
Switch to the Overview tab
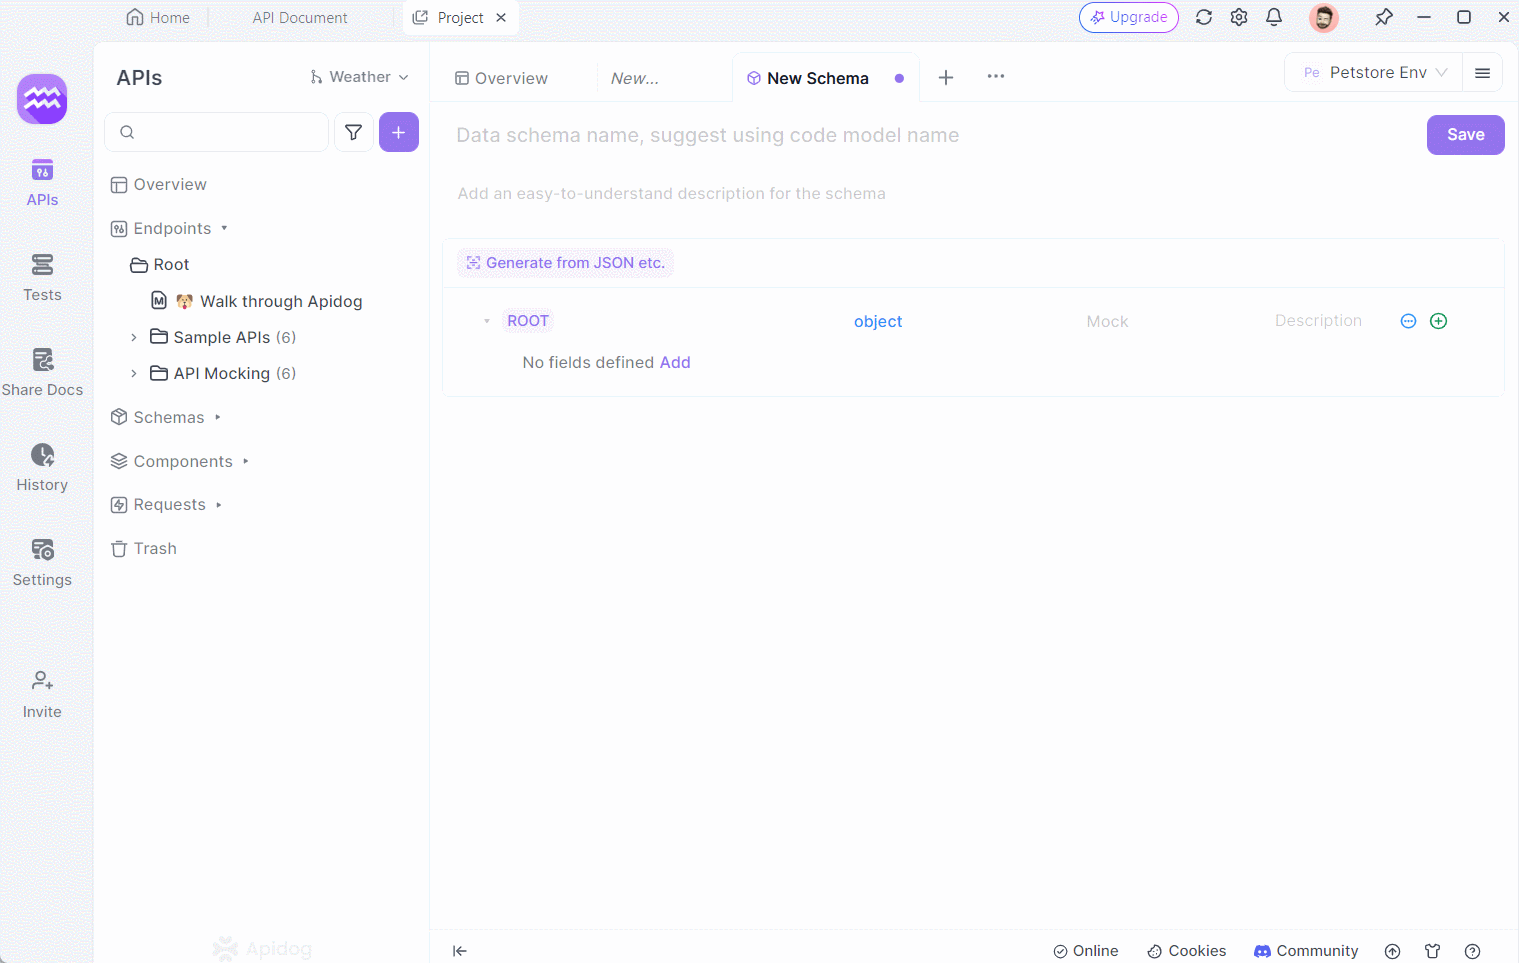tap(500, 78)
